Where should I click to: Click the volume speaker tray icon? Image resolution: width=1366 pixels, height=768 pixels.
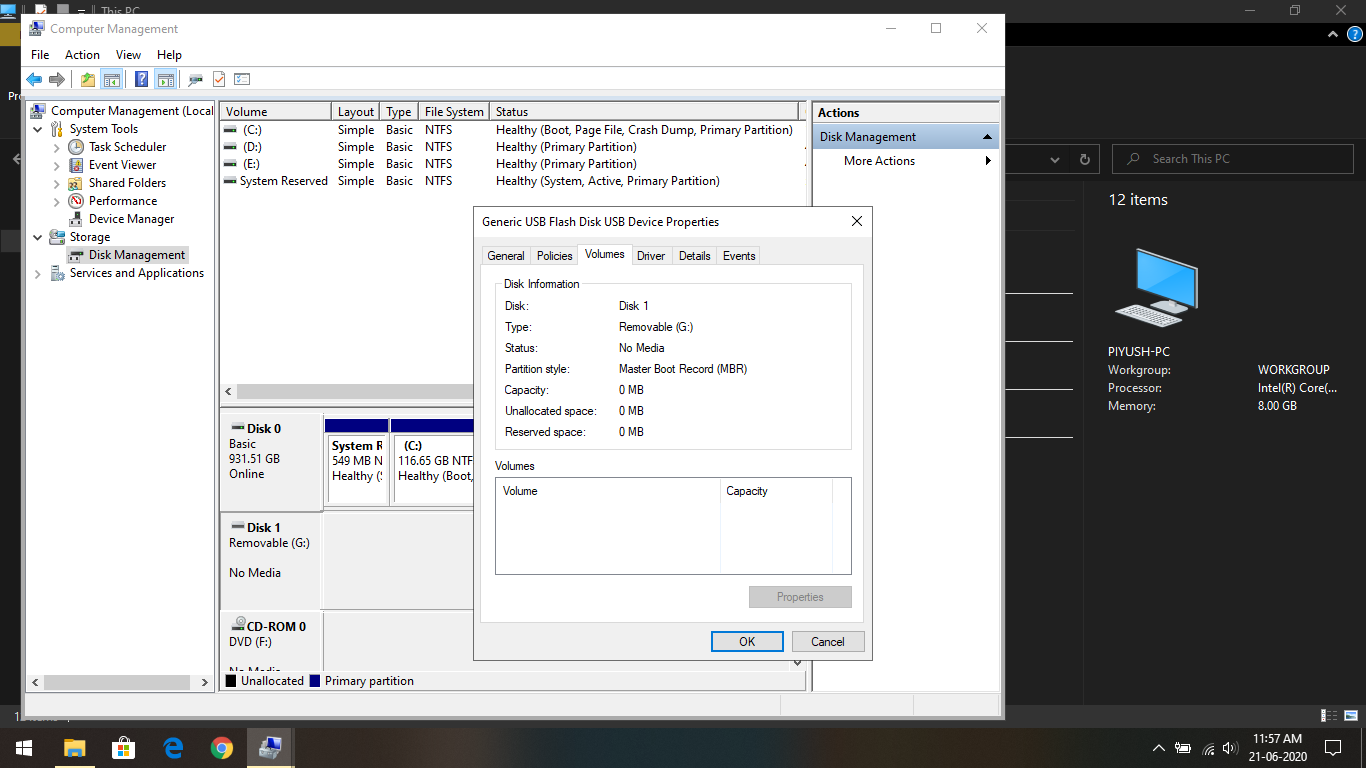coord(1231,748)
